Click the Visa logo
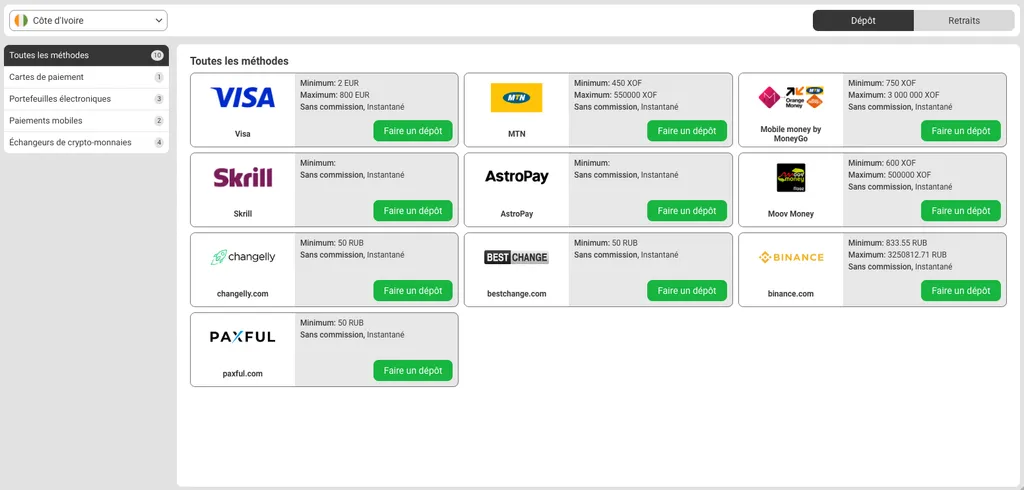Image resolution: width=1024 pixels, height=490 pixels. point(242,97)
